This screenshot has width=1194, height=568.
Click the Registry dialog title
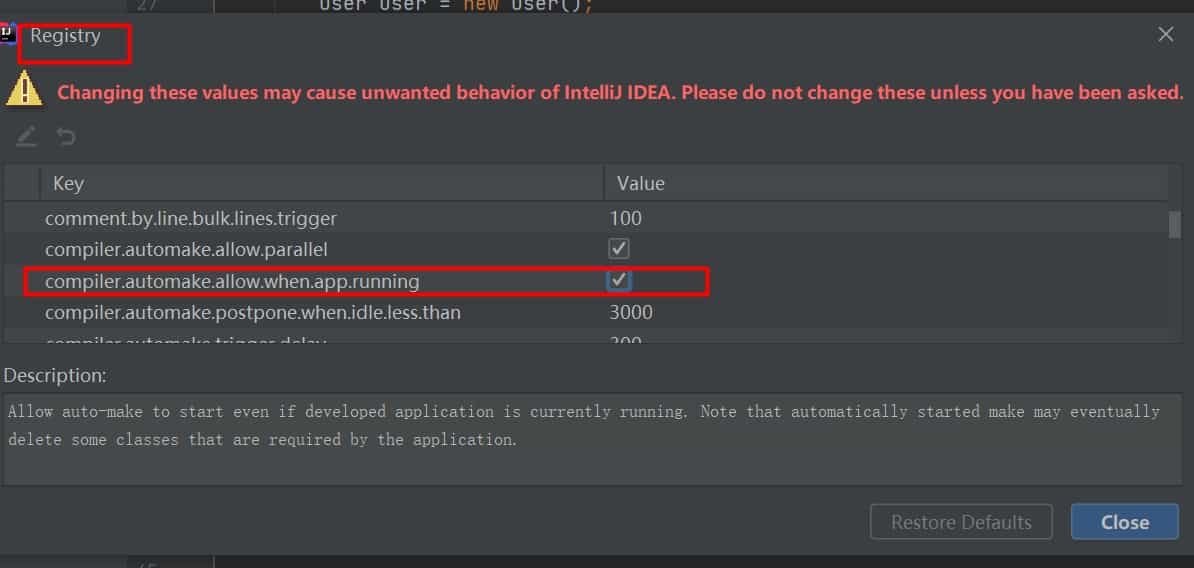point(65,35)
